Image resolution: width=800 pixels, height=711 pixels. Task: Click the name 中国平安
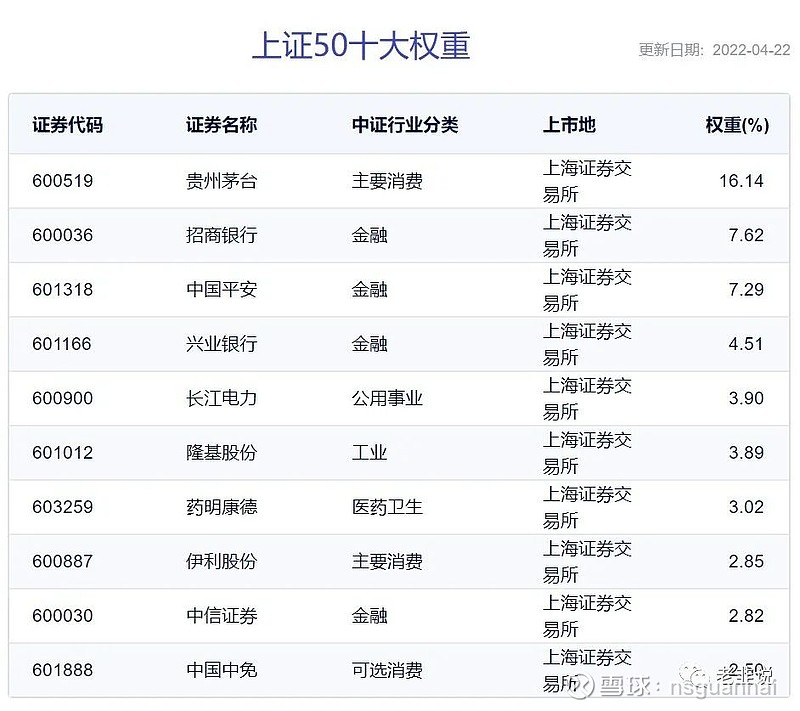(x=221, y=290)
